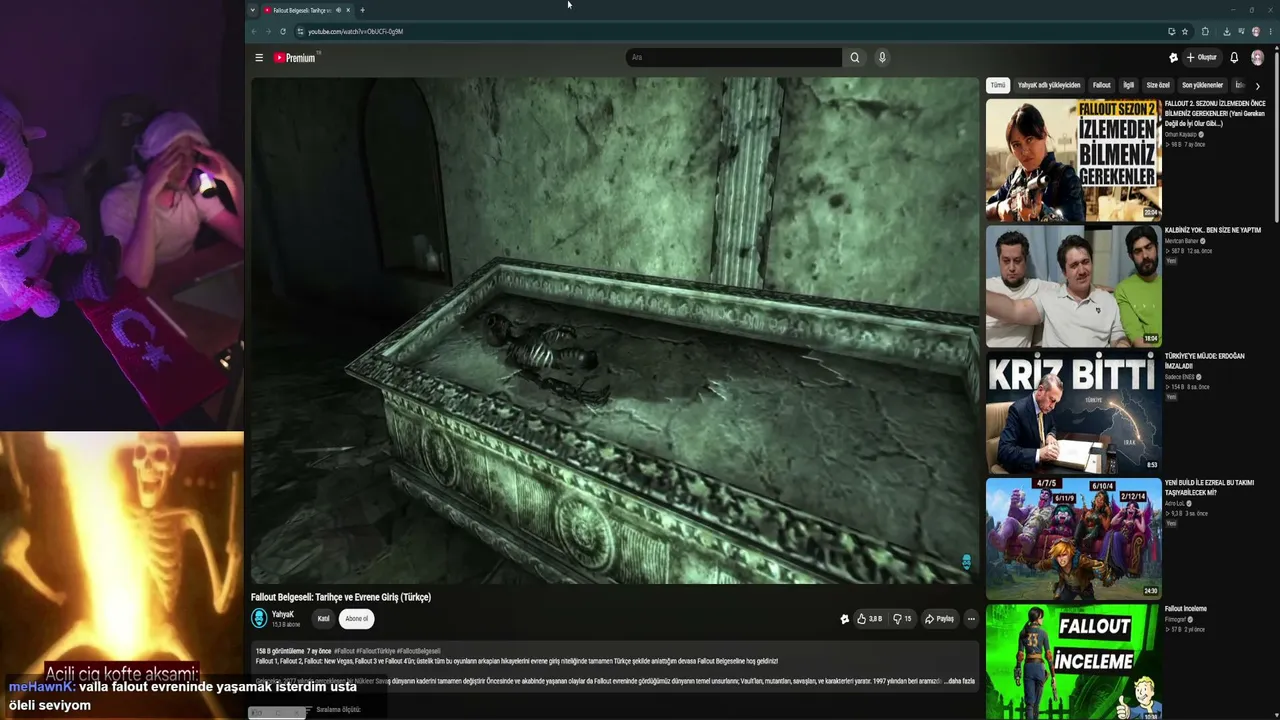
Task: Open YouTube notifications bell
Action: pos(1234,58)
